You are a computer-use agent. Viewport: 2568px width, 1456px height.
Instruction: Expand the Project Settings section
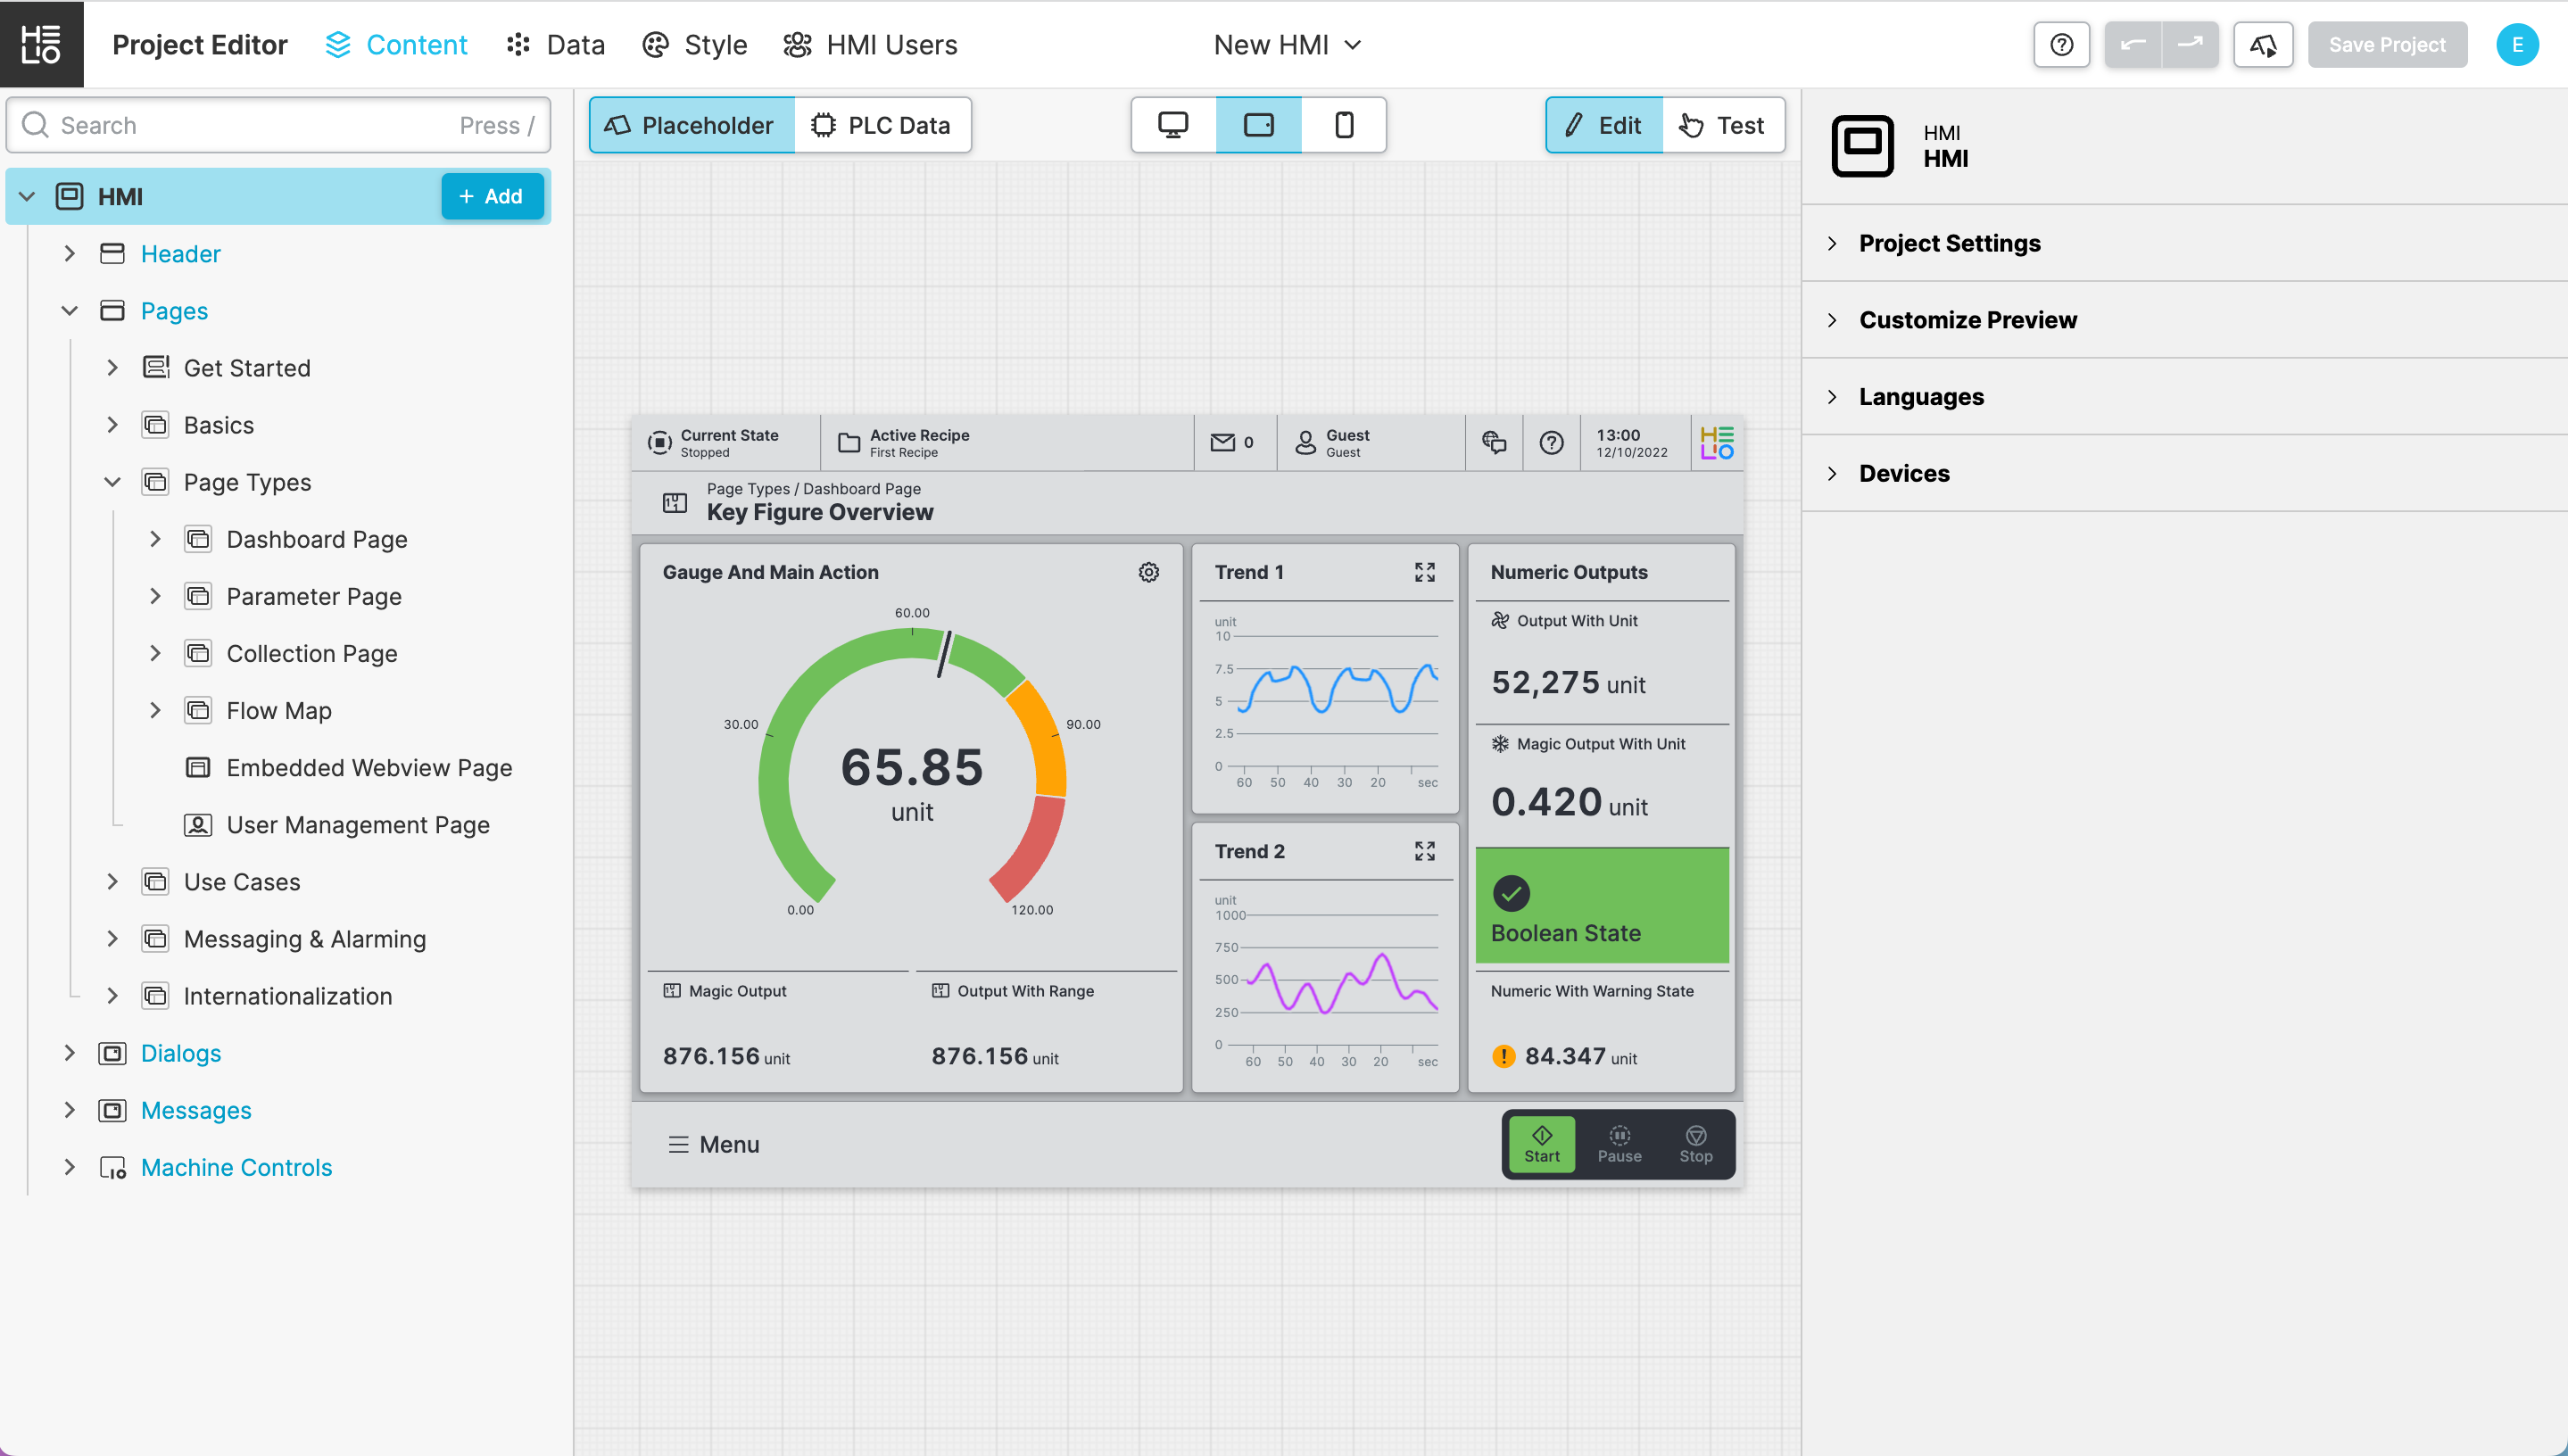tap(1949, 243)
